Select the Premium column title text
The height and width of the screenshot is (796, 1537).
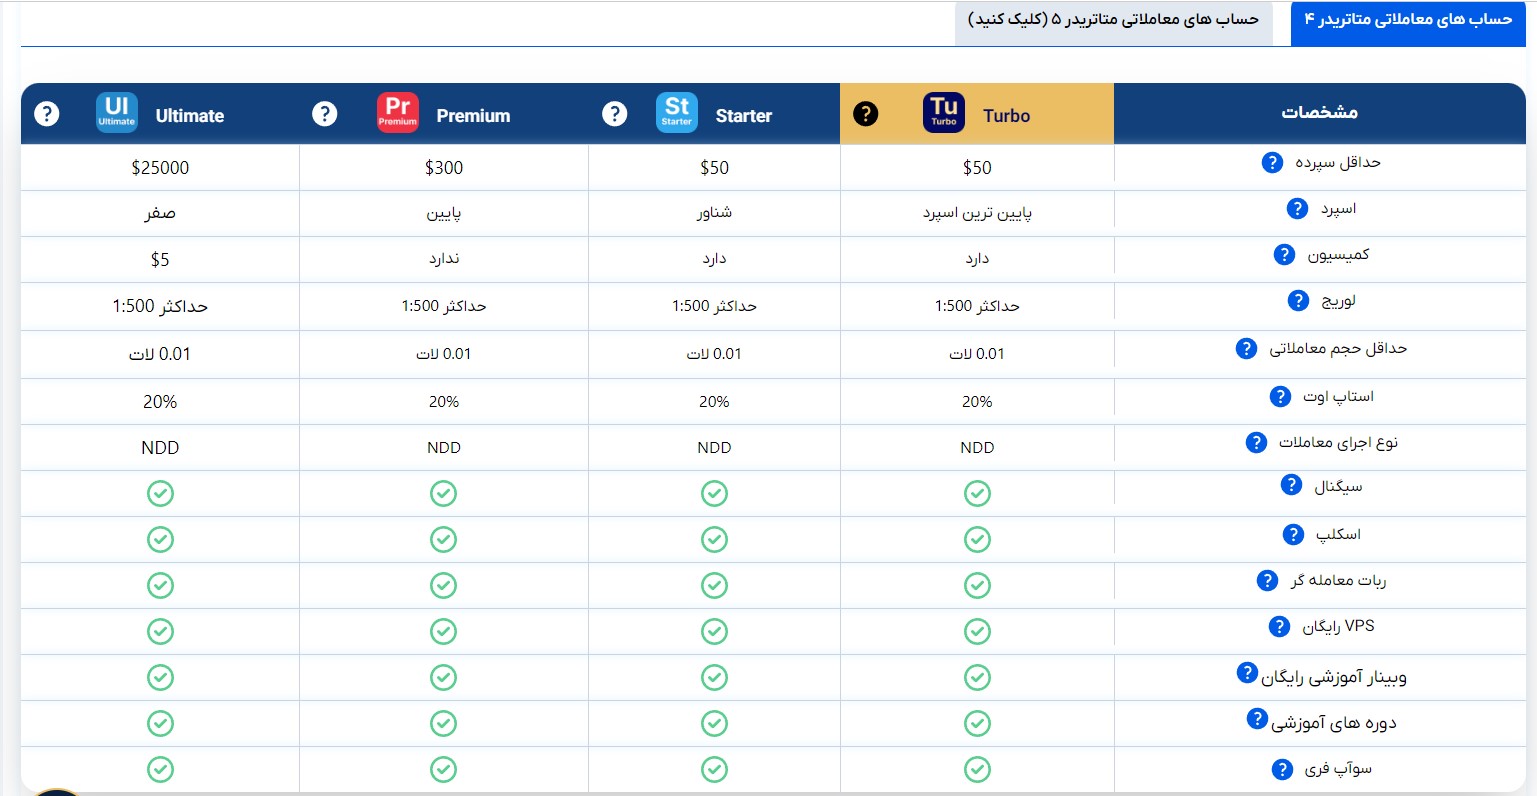coord(473,116)
